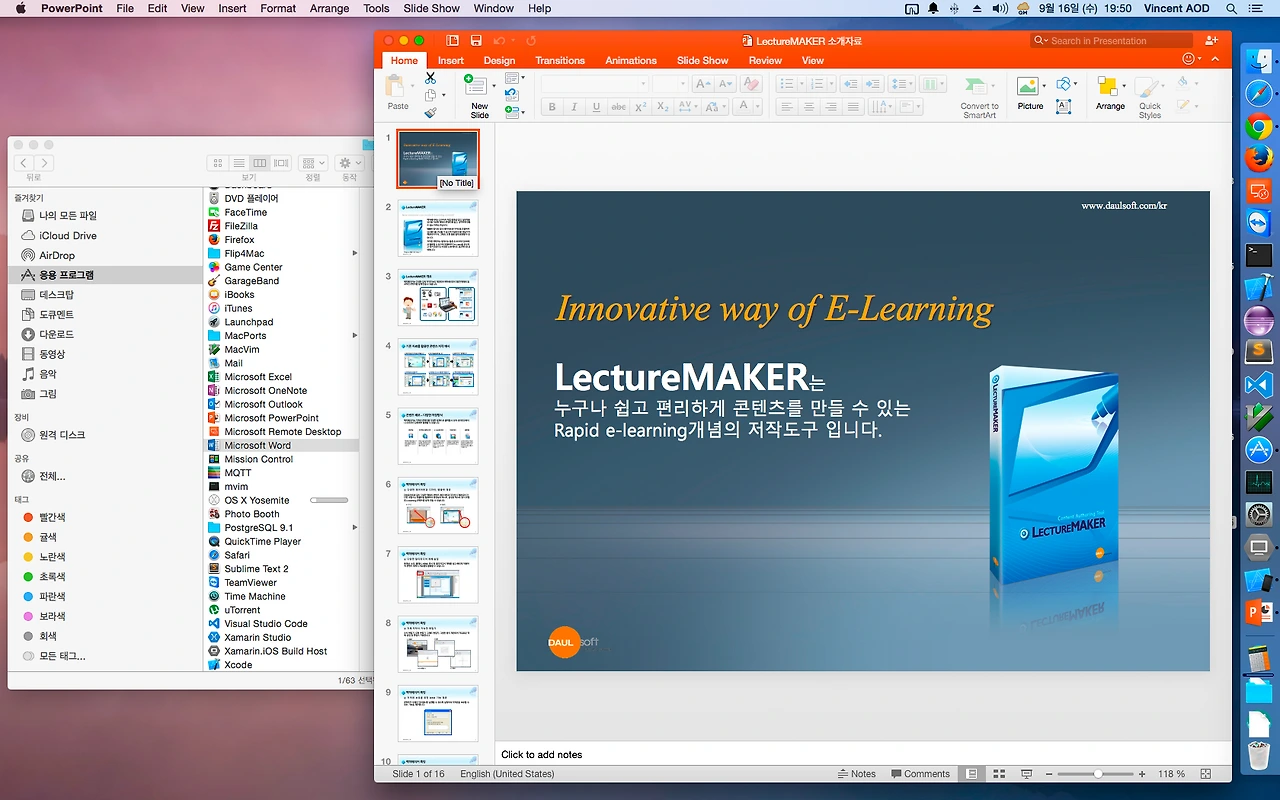Screen dimensions: 1280x800
Task: Toggle Underline formatting
Action: [x=596, y=107]
